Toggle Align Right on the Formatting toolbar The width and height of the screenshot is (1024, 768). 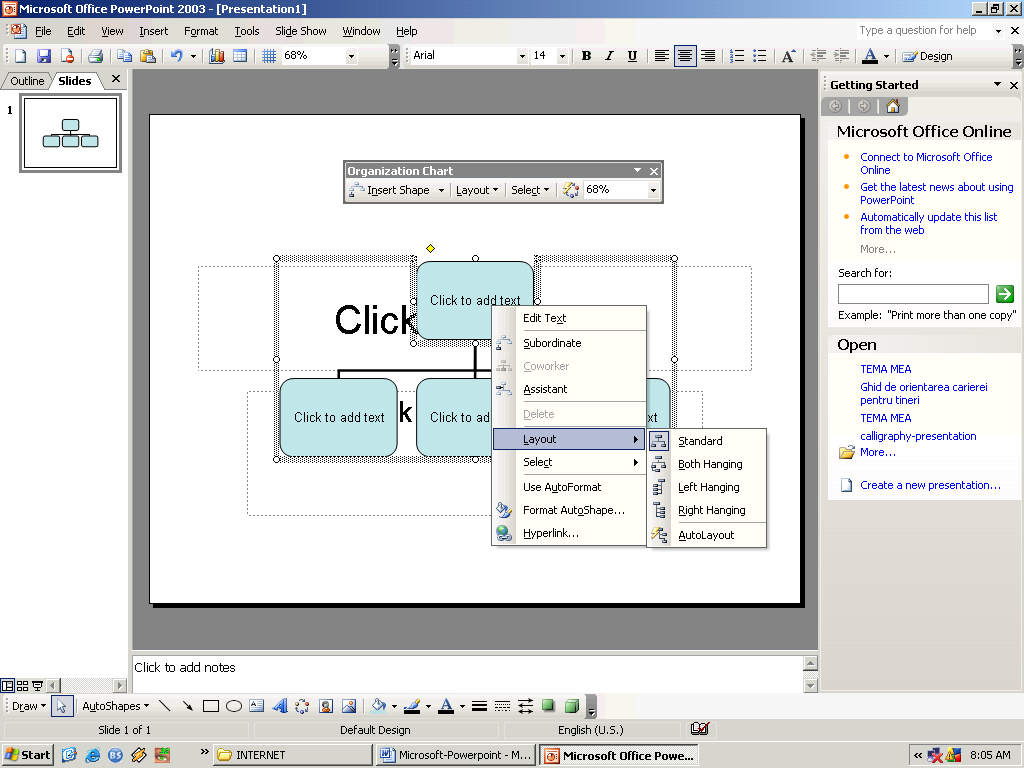707,56
